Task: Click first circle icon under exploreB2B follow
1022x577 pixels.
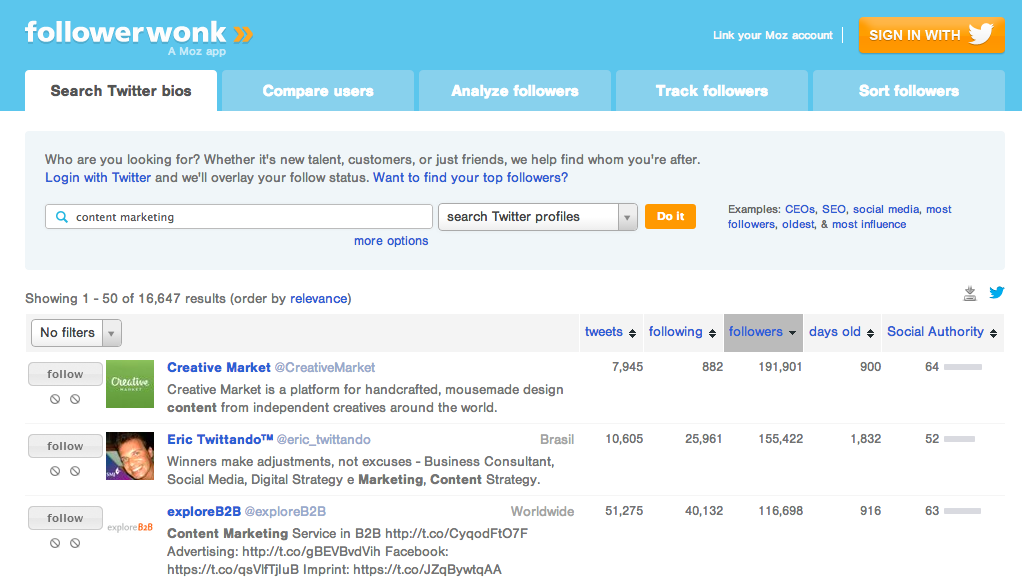Action: point(55,543)
